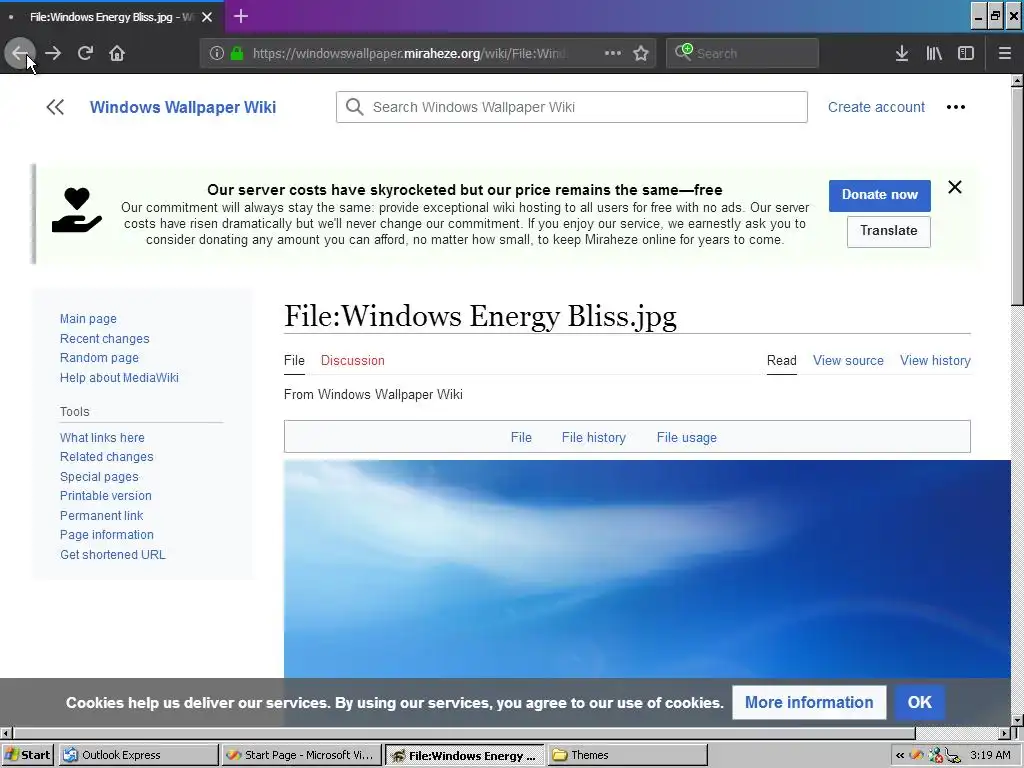The image size is (1024, 768).
Task: Collapse the wiki sidebar with double chevron
Action: [x=55, y=107]
